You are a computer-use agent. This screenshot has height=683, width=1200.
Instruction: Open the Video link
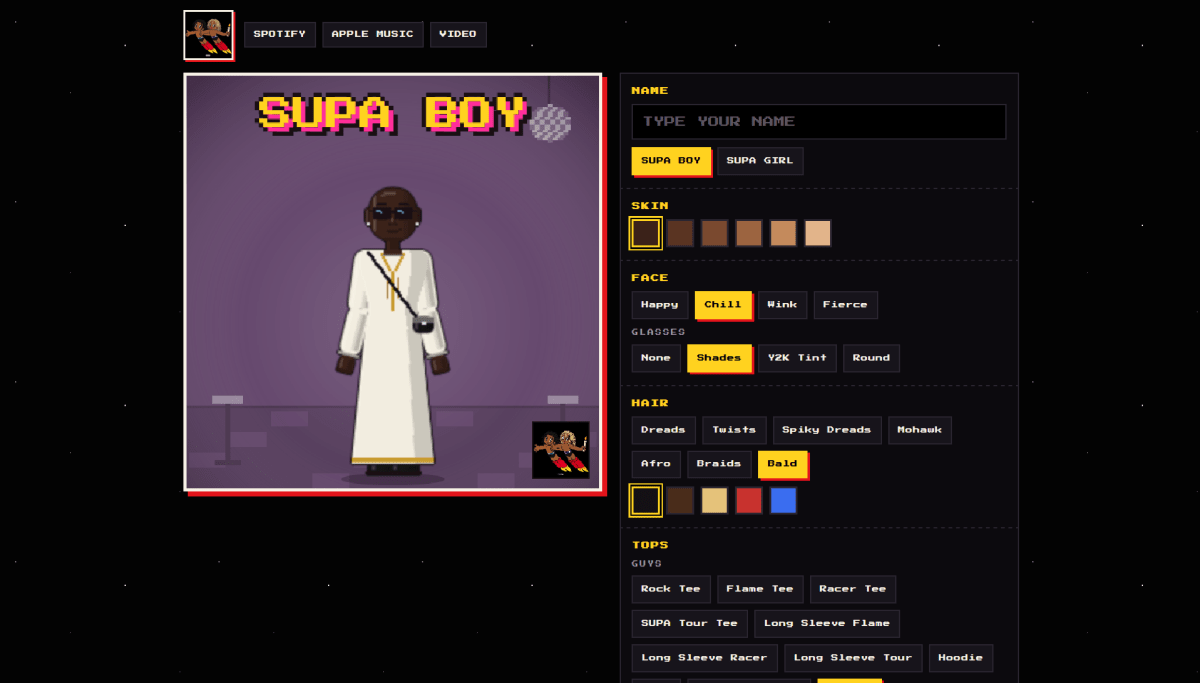pyautogui.click(x=458, y=35)
